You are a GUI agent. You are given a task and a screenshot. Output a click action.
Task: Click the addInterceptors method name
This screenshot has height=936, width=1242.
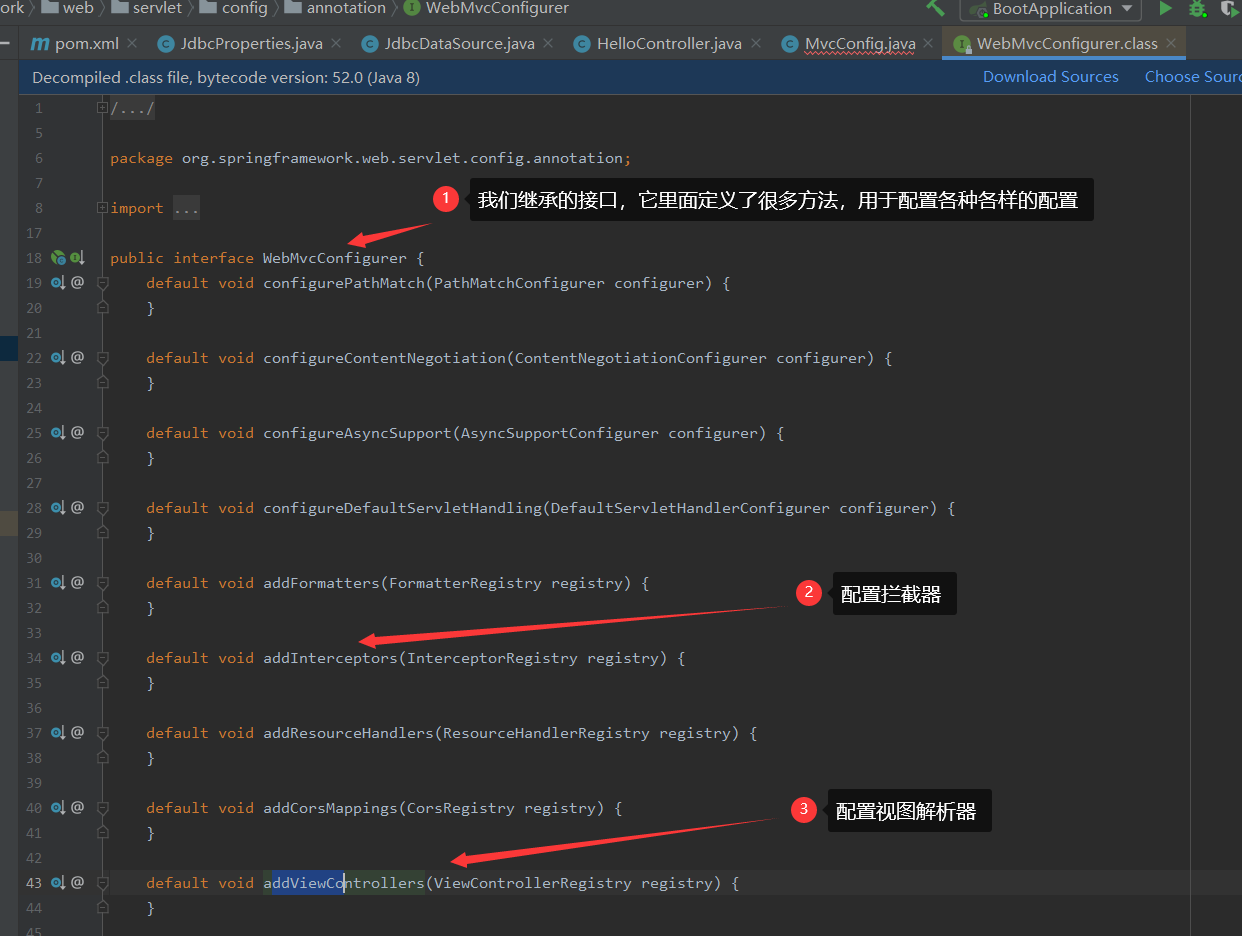[x=330, y=658]
